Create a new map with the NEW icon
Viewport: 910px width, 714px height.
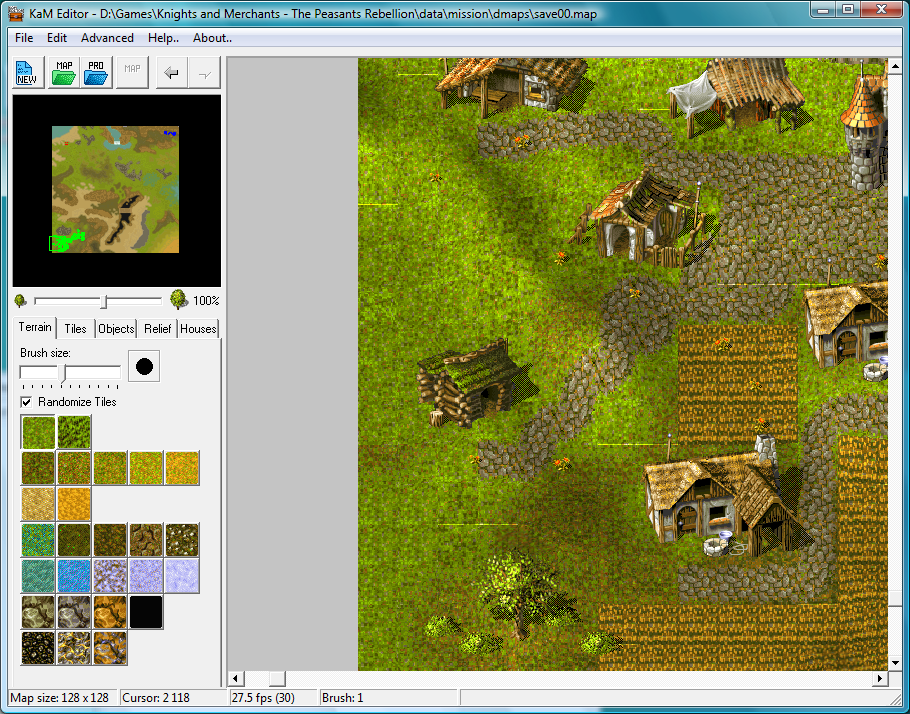click(28, 73)
